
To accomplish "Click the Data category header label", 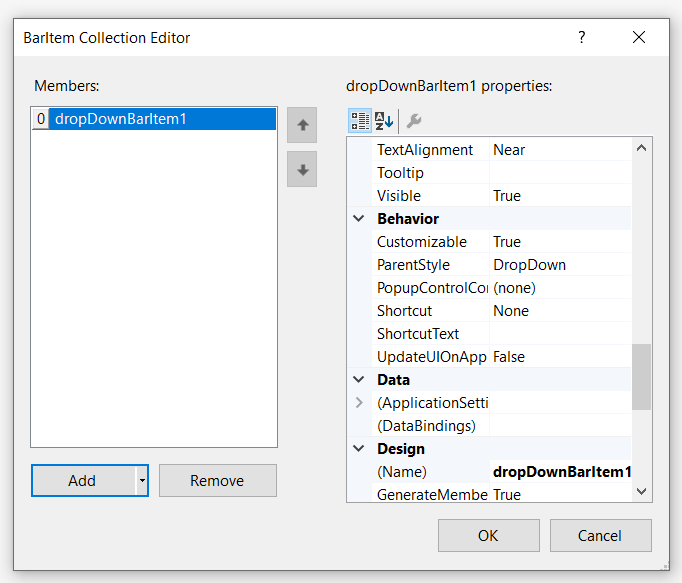I will tap(393, 379).
